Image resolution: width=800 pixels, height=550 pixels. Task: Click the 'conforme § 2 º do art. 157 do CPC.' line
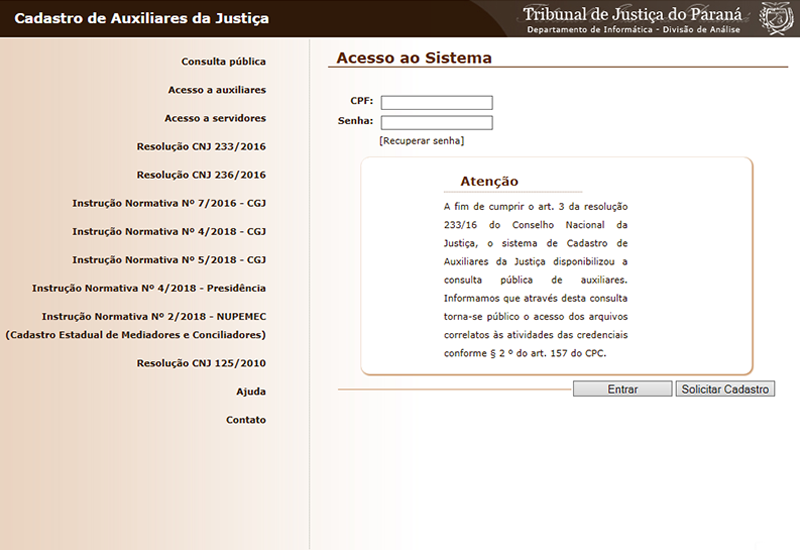525,353
